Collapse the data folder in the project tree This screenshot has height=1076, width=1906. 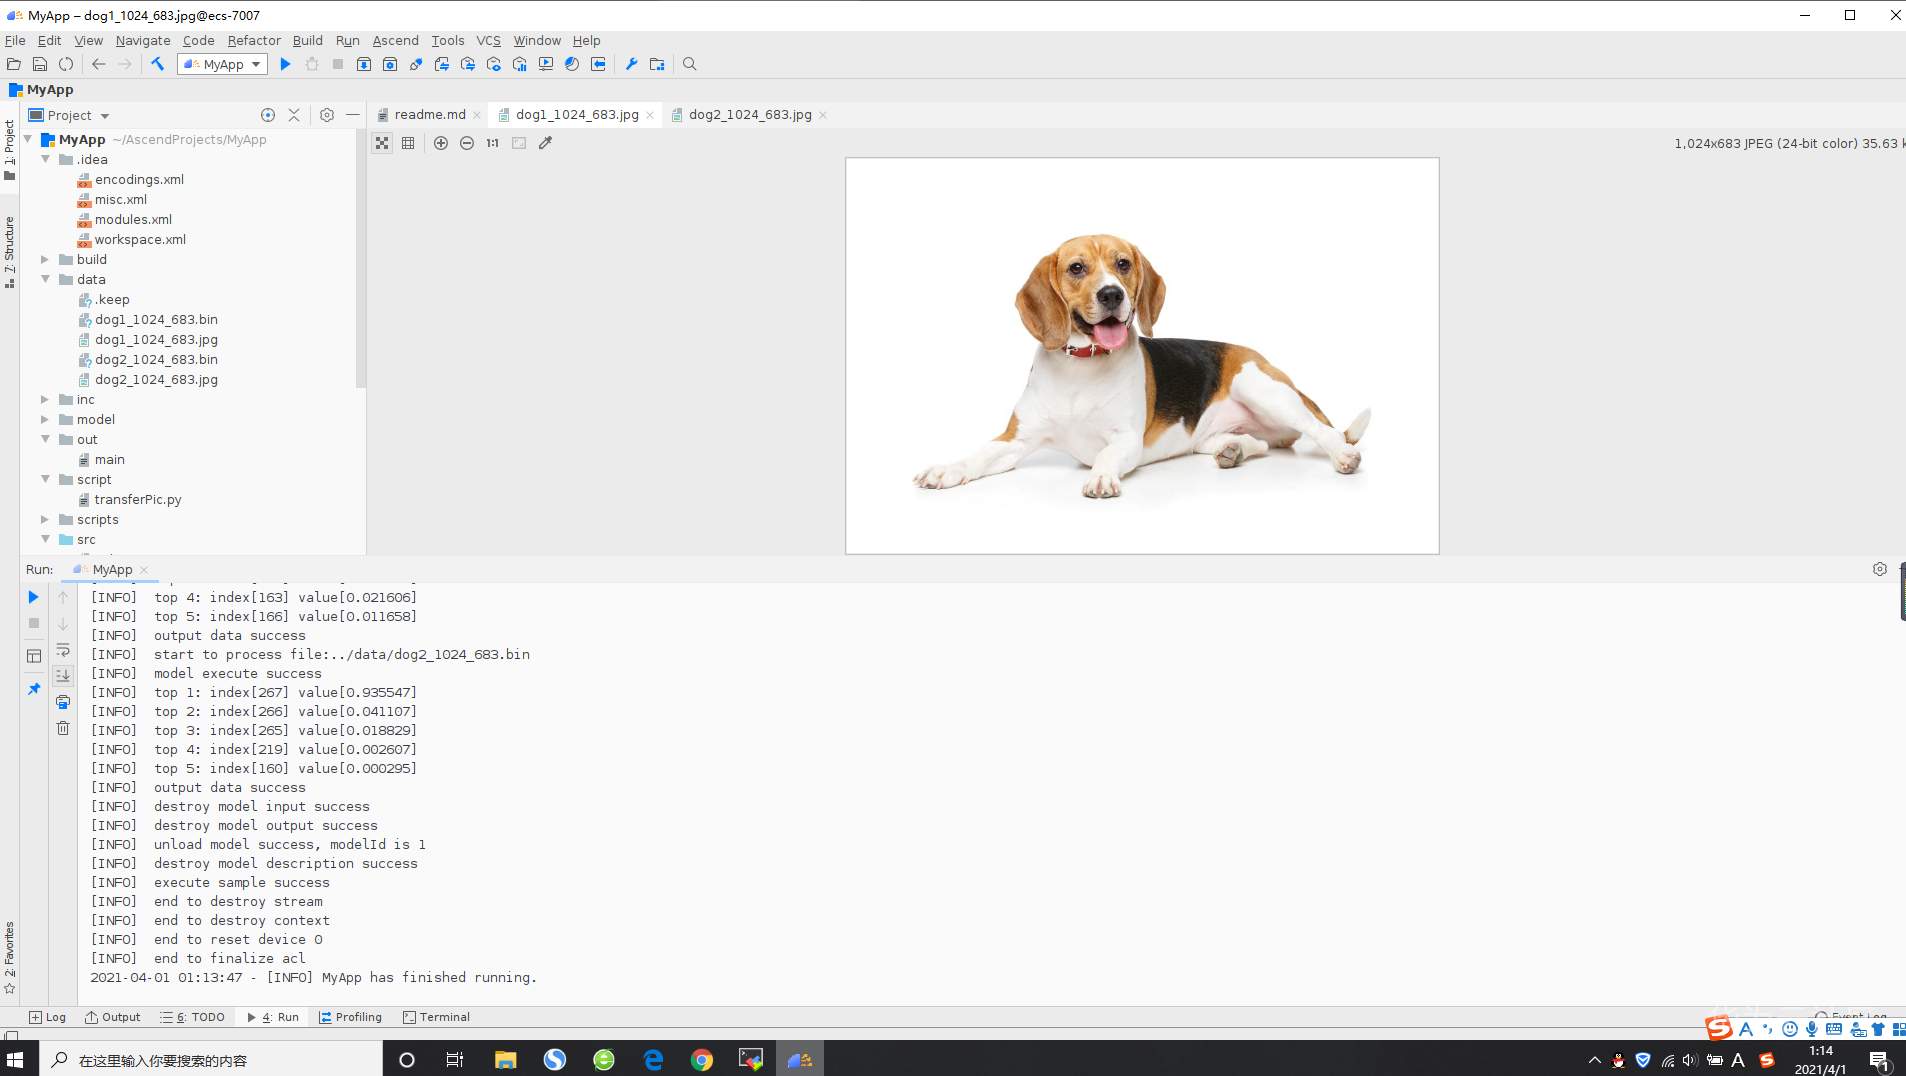pyautogui.click(x=46, y=279)
